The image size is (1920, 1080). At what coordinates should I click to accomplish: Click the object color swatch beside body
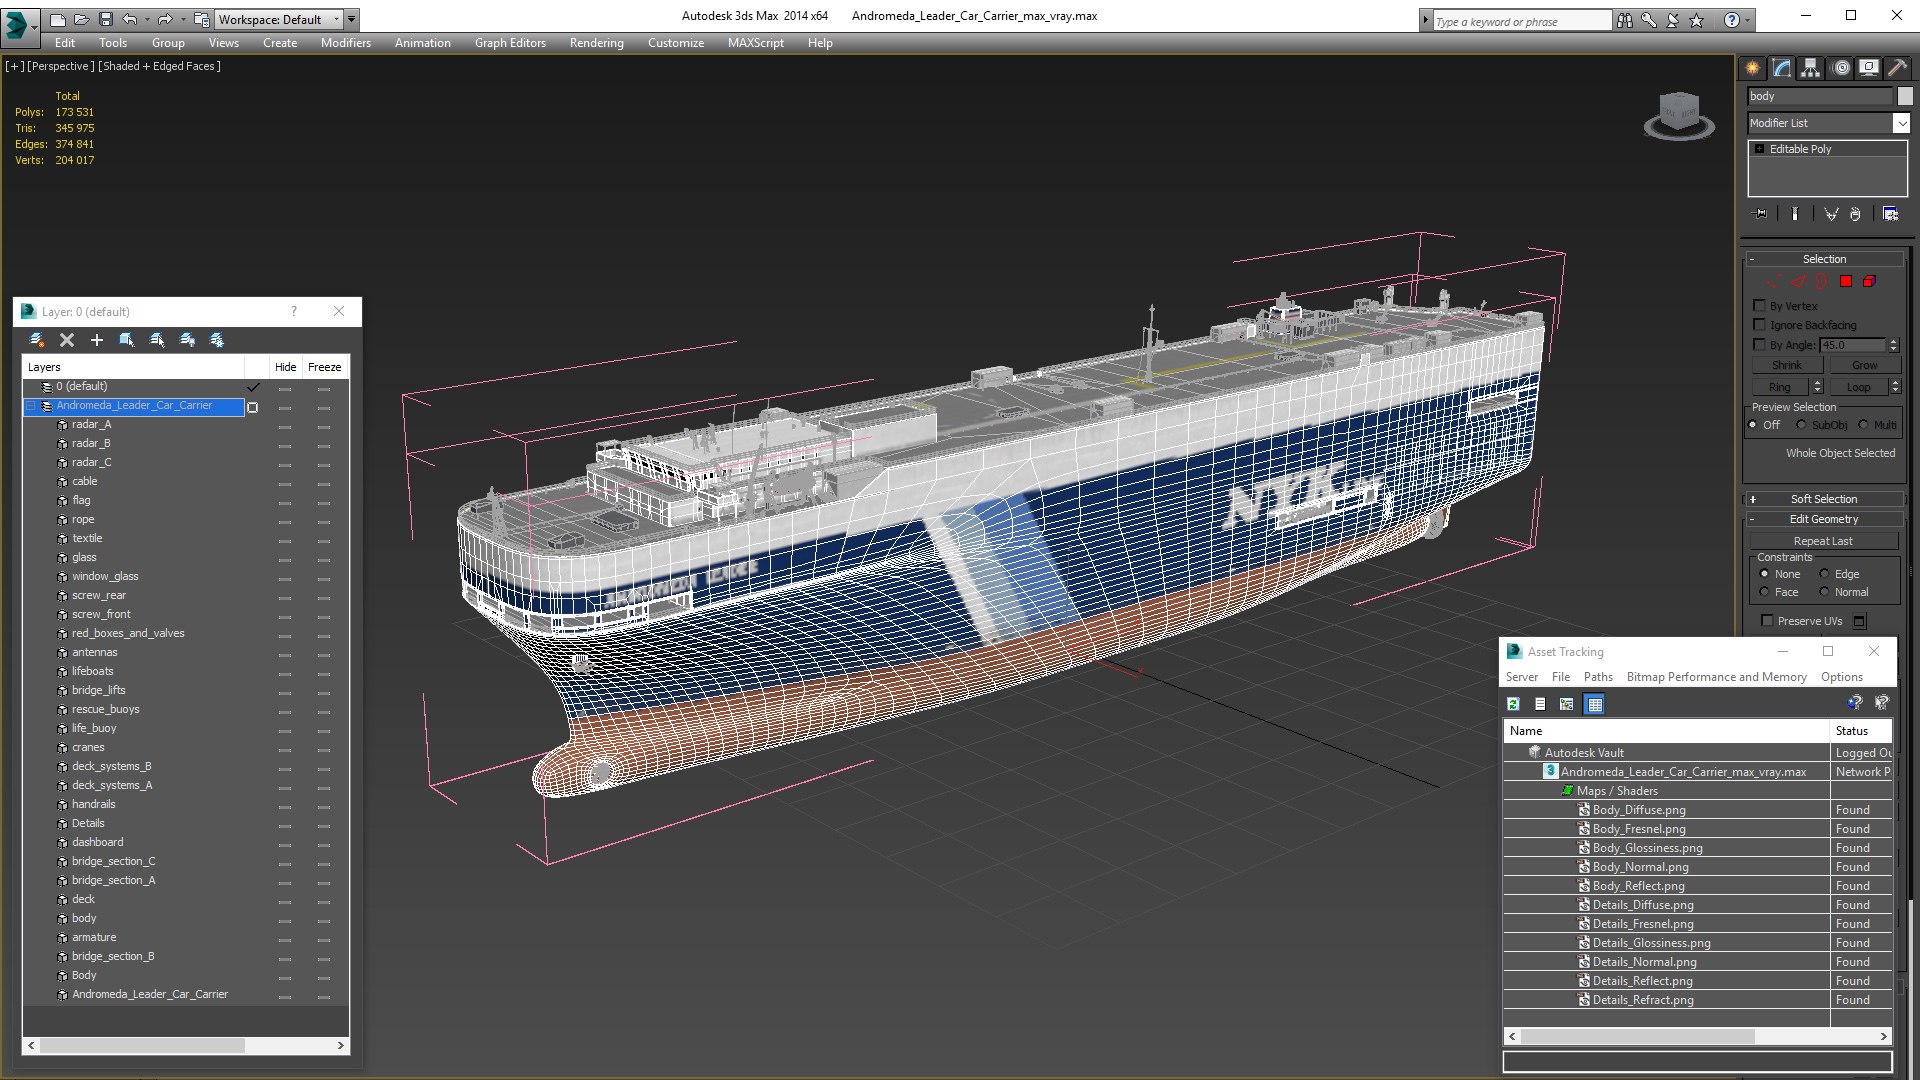[1905, 96]
